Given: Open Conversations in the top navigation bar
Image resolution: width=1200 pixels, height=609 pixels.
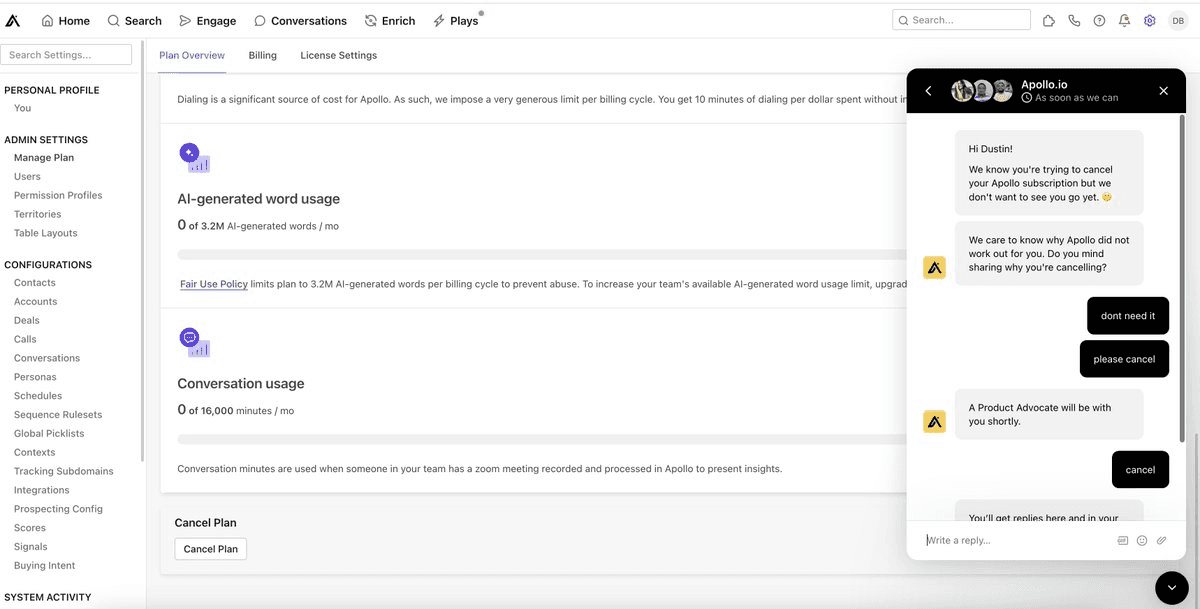Looking at the screenshot, I should coord(300,20).
